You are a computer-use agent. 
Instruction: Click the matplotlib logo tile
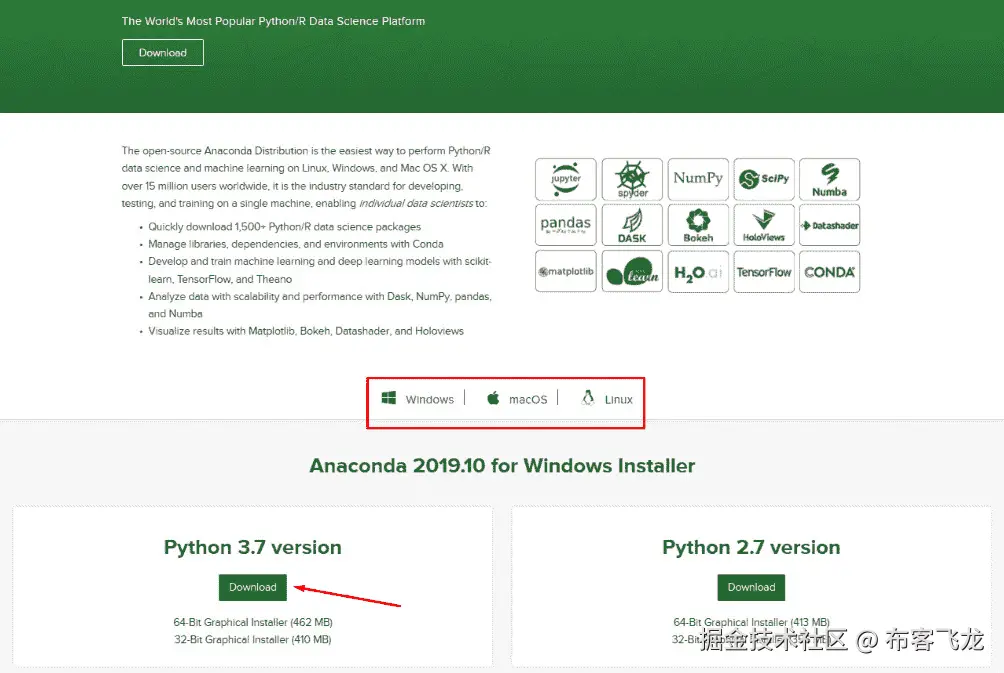tap(565, 272)
